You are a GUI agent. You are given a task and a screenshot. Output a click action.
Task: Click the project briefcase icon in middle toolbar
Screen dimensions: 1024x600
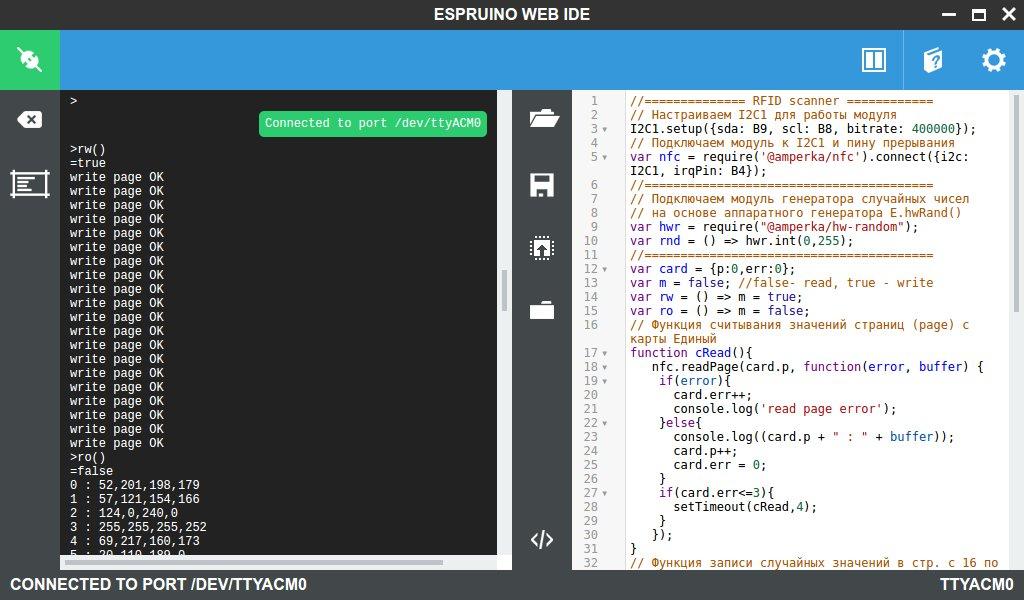[542, 310]
